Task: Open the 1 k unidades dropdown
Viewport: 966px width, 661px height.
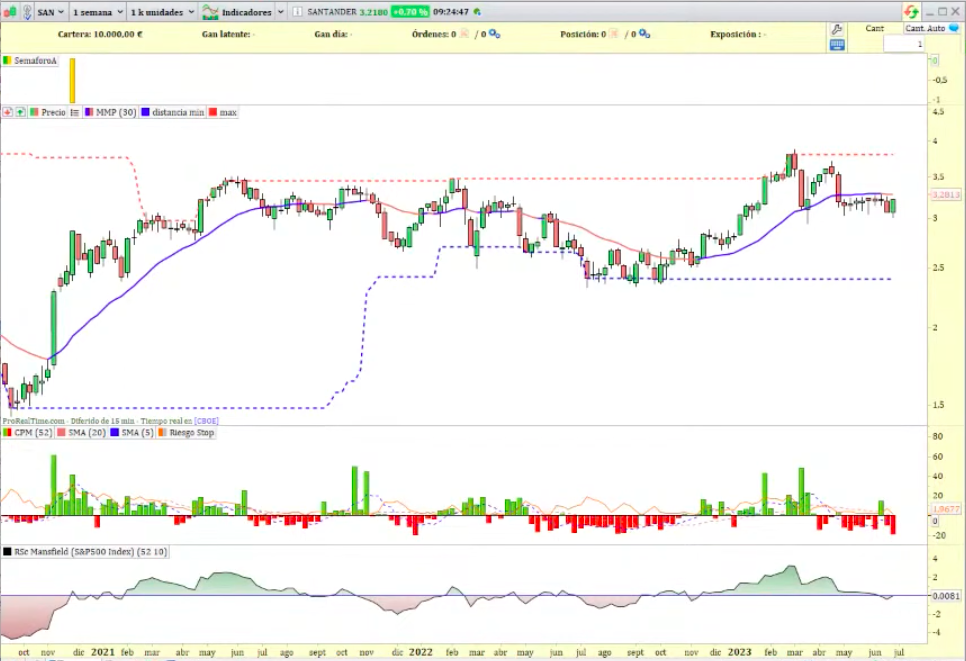Action: pos(162,12)
